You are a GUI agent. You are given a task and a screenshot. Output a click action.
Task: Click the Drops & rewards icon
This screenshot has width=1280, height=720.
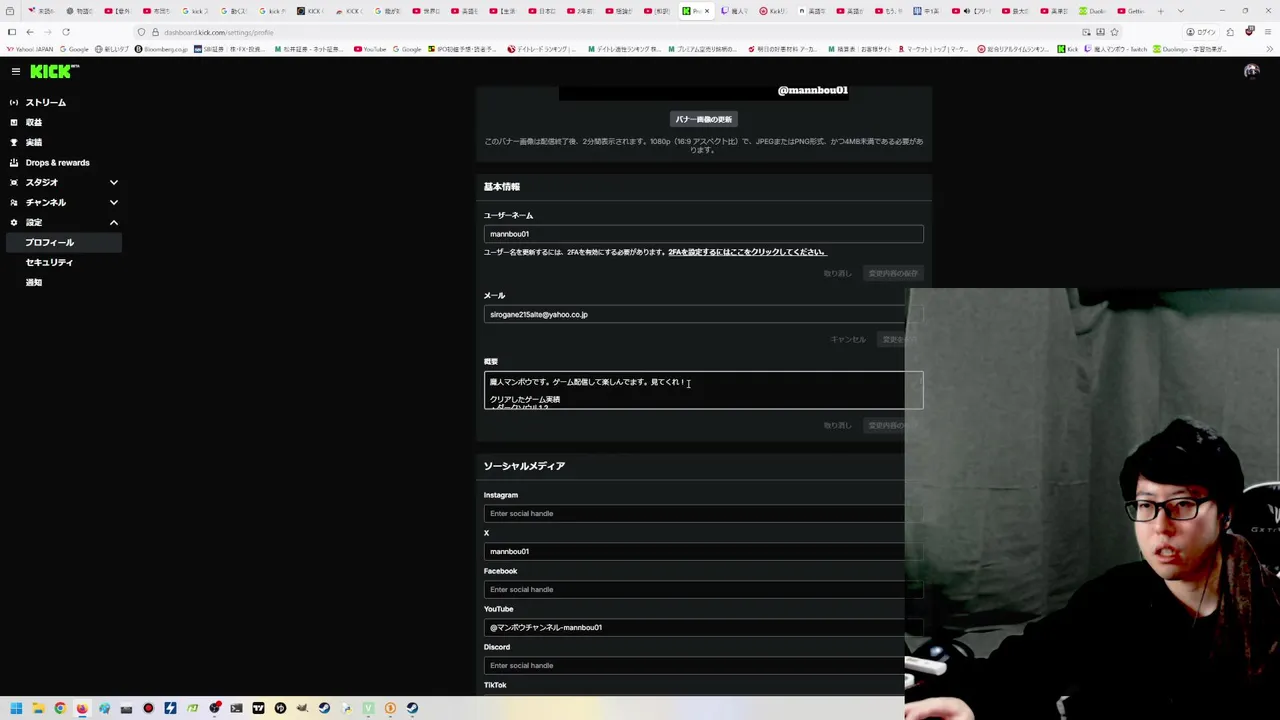14,162
